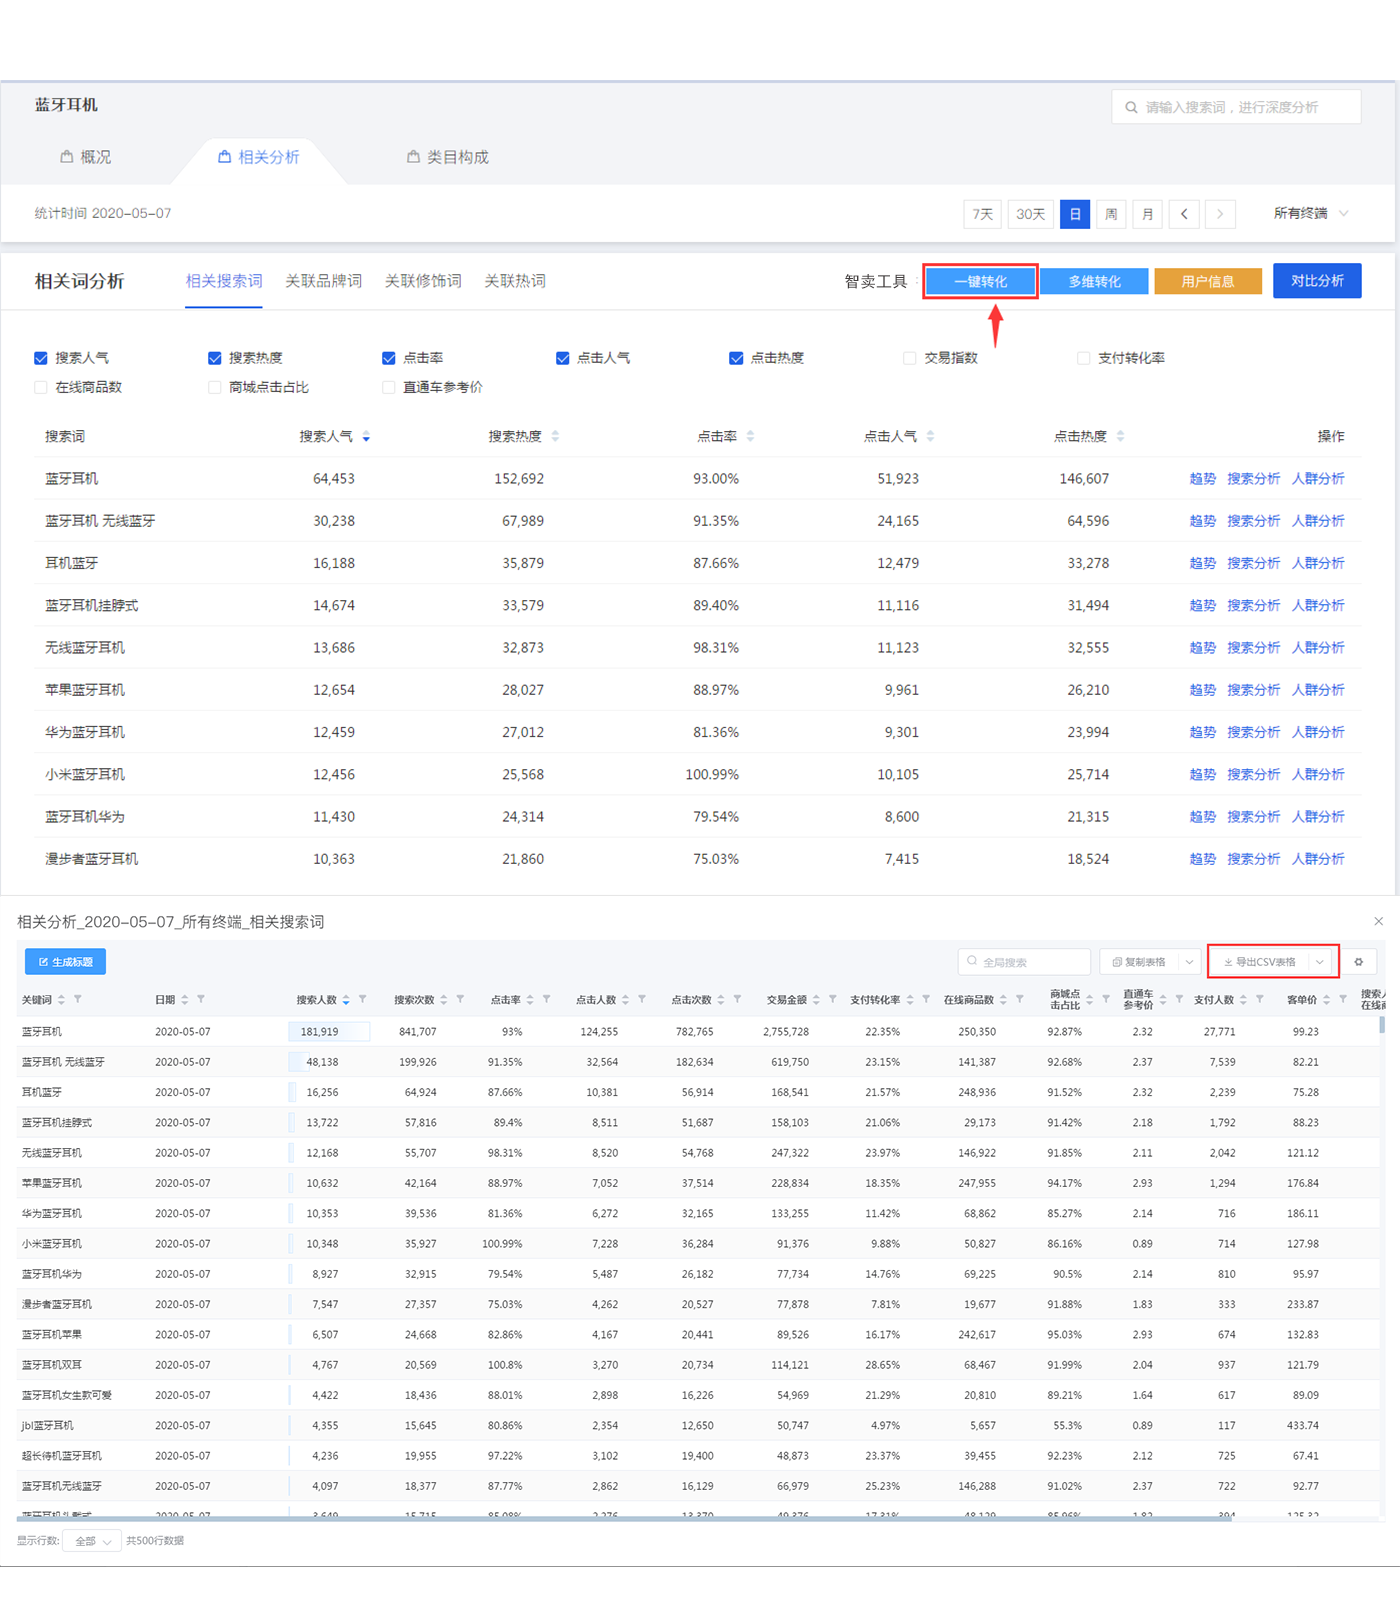
Task: Select the 30天 time range button
Action: point(1030,214)
